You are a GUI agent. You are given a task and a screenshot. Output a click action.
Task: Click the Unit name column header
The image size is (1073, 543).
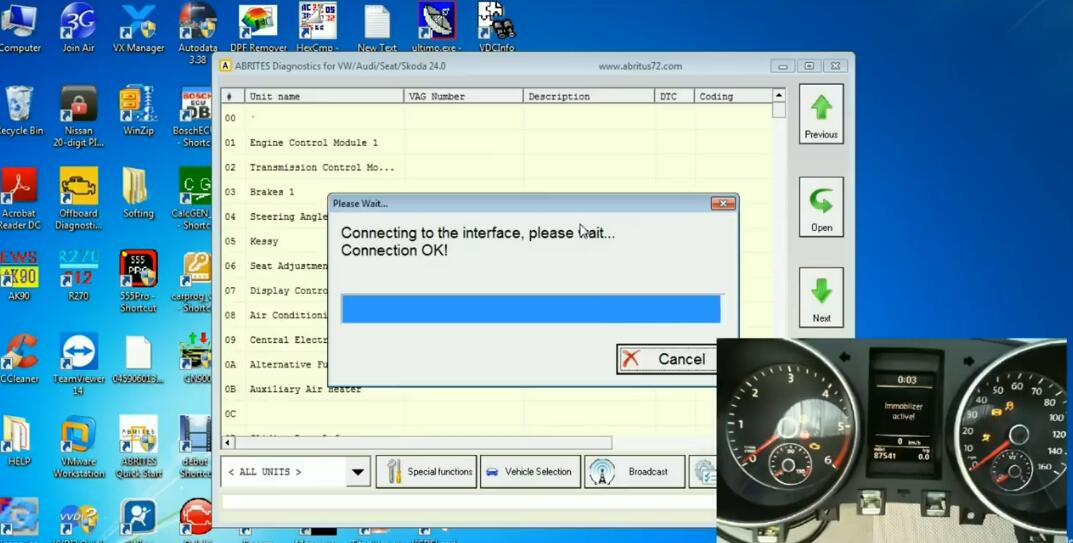pos(324,97)
